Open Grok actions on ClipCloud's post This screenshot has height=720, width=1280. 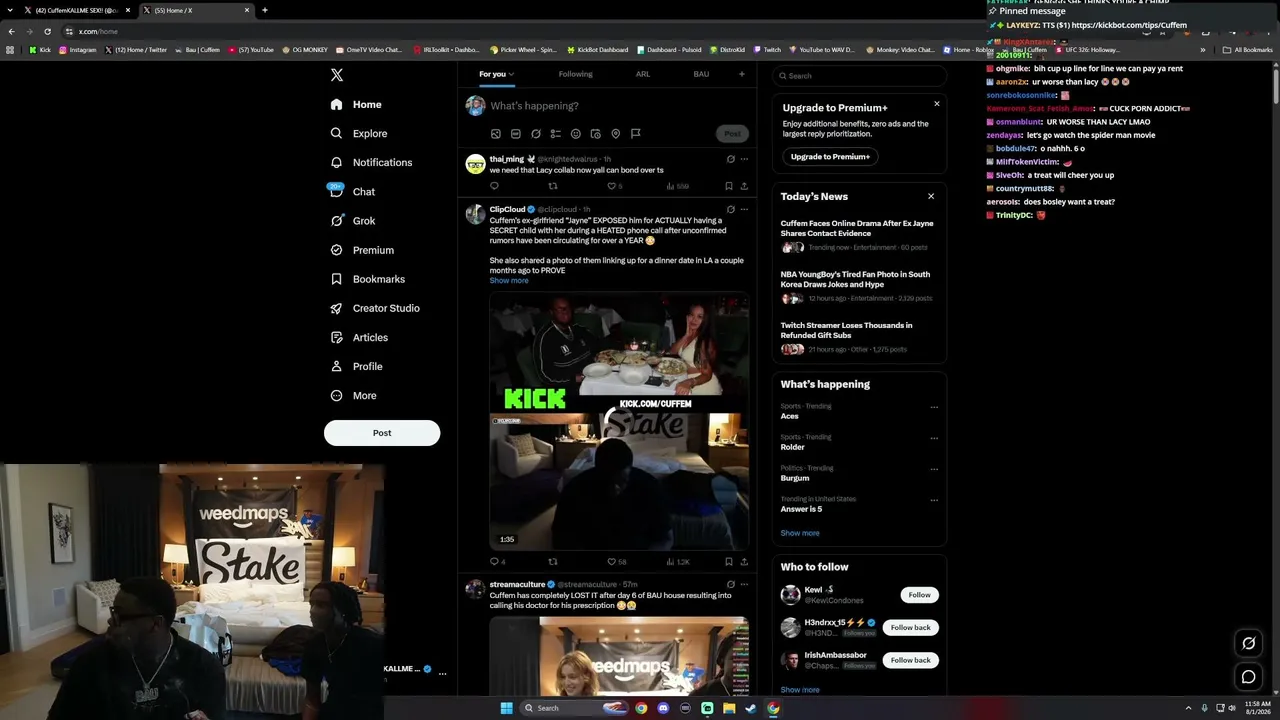coord(731,210)
